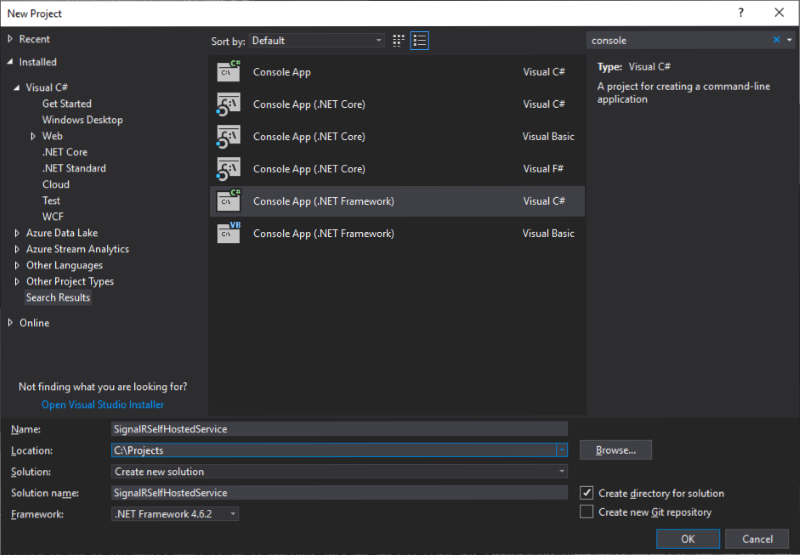
Task: Open search box options dropdown arrow
Action: click(789, 40)
